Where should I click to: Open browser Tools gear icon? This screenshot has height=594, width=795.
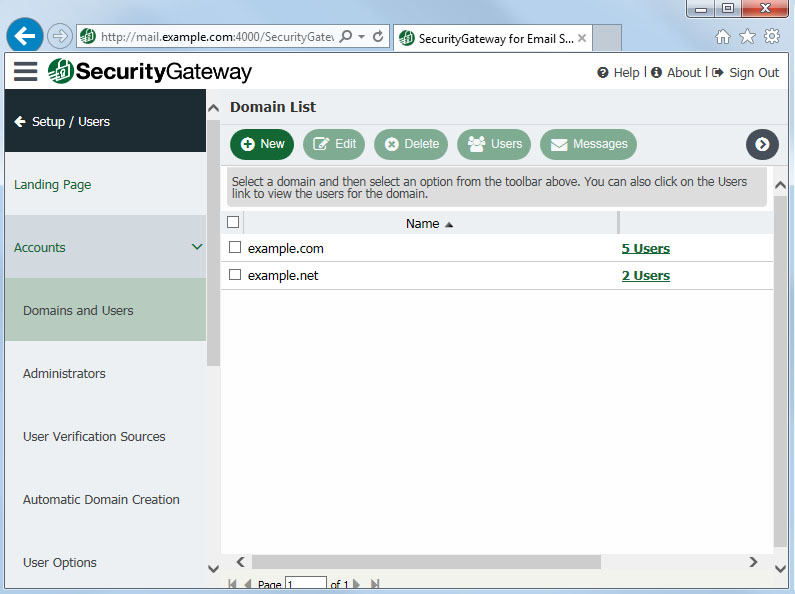coord(772,36)
